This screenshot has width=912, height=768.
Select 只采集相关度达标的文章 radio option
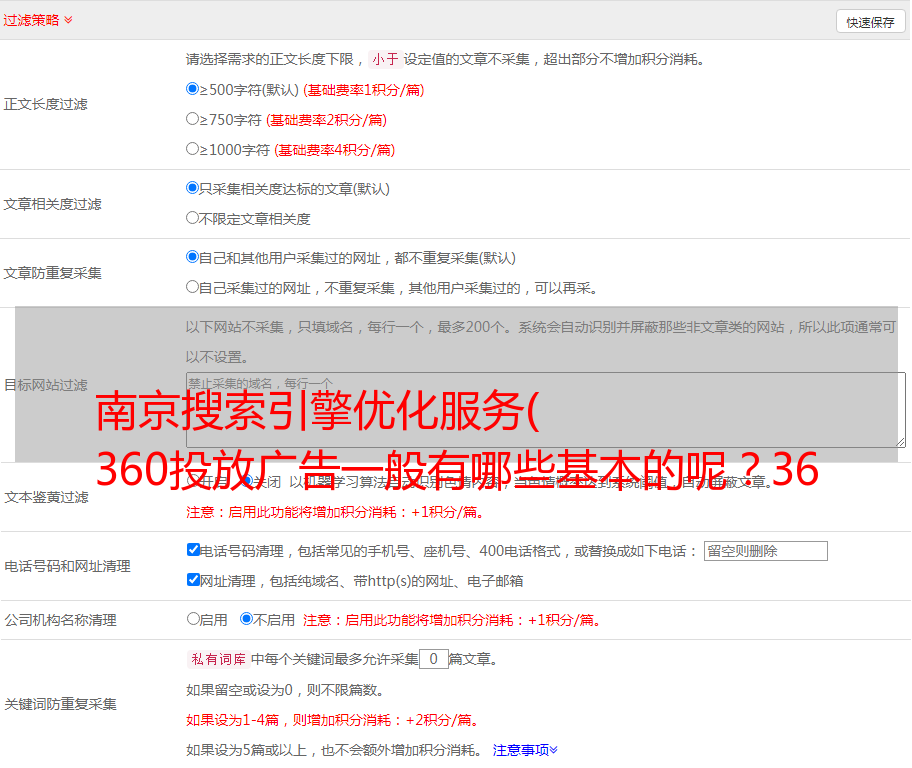pyautogui.click(x=192, y=187)
